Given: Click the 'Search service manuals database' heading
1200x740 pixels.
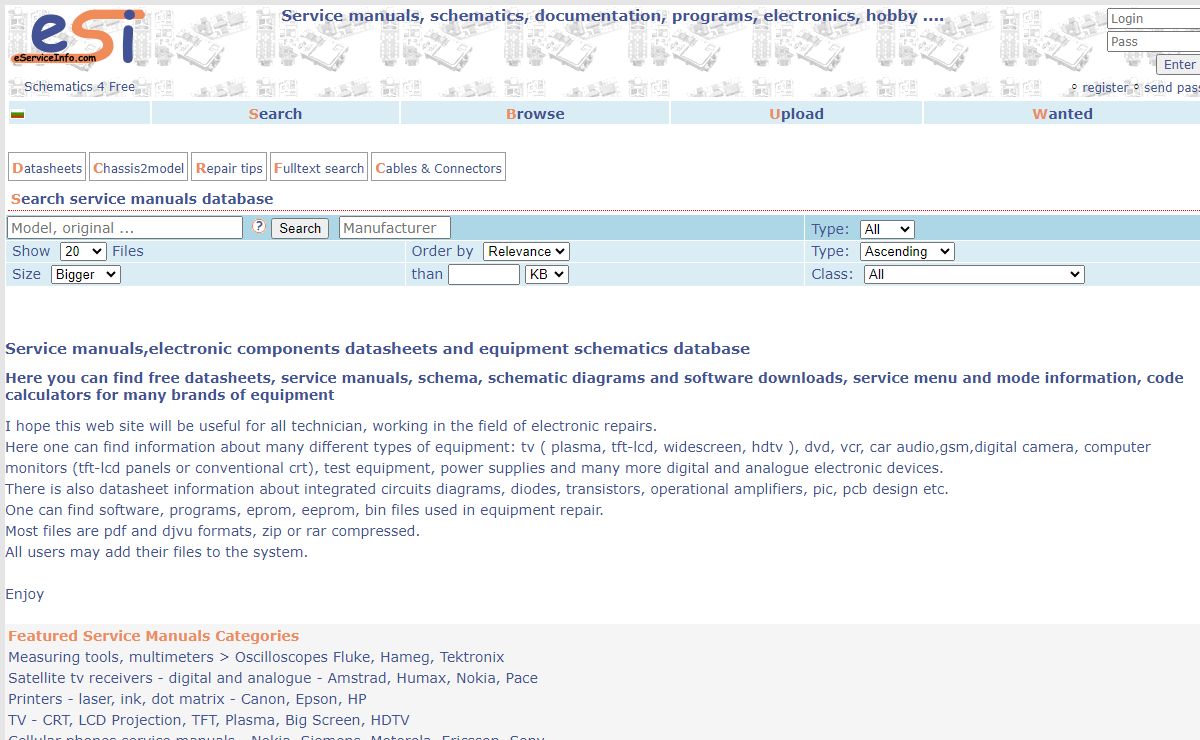Looking at the screenshot, I should (142, 198).
